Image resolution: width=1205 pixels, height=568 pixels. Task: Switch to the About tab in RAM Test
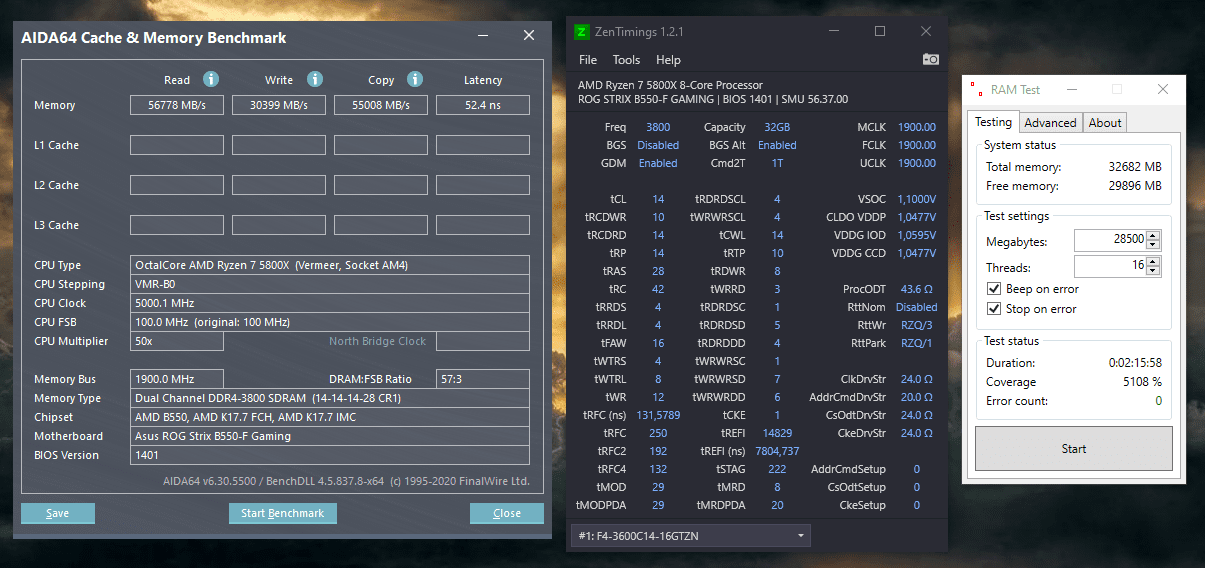(1105, 123)
